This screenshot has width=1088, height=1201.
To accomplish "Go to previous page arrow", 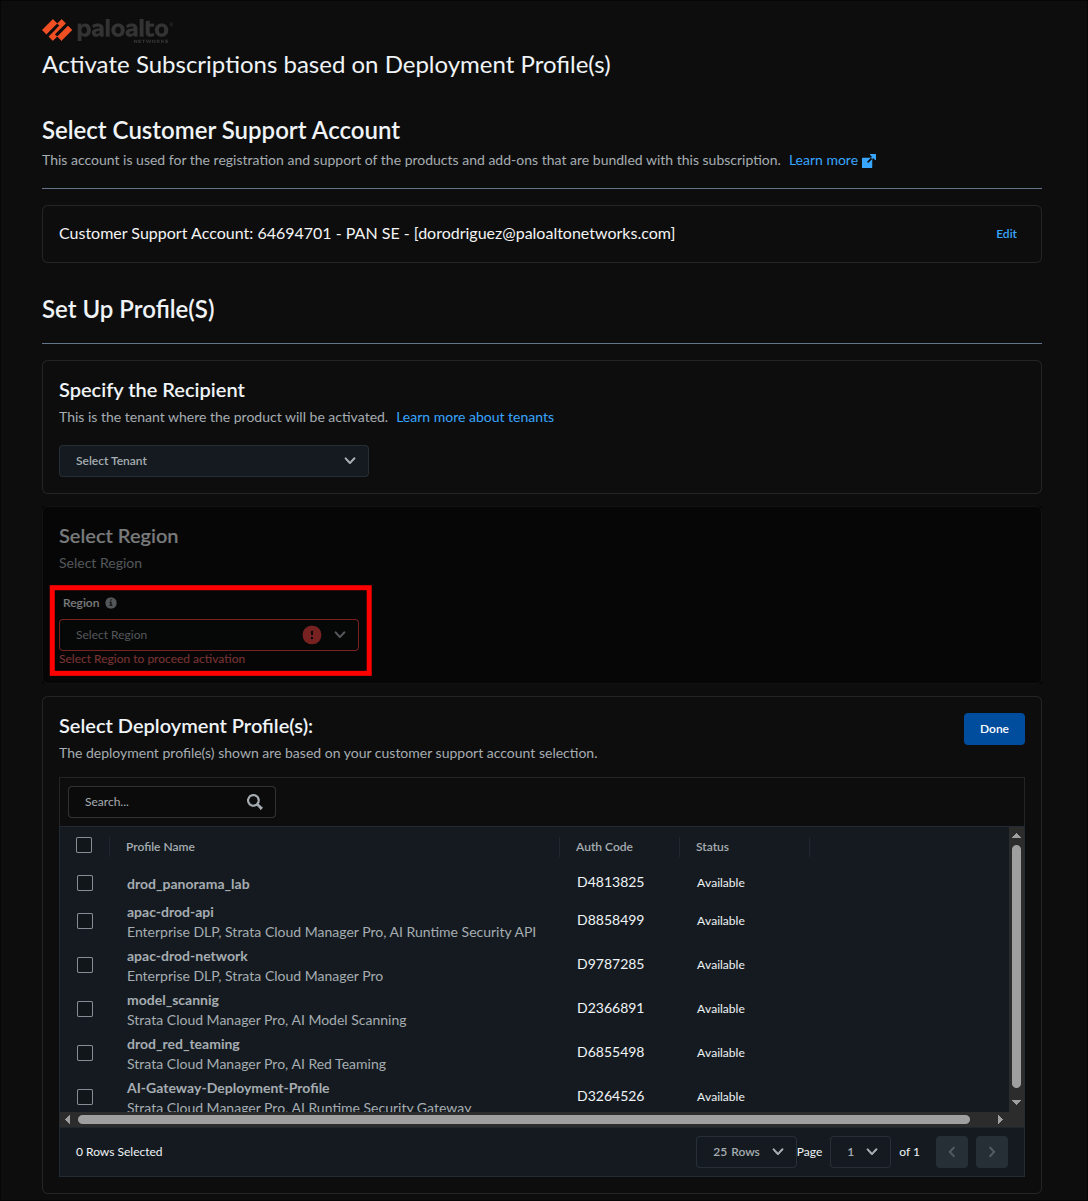I will [x=952, y=1152].
